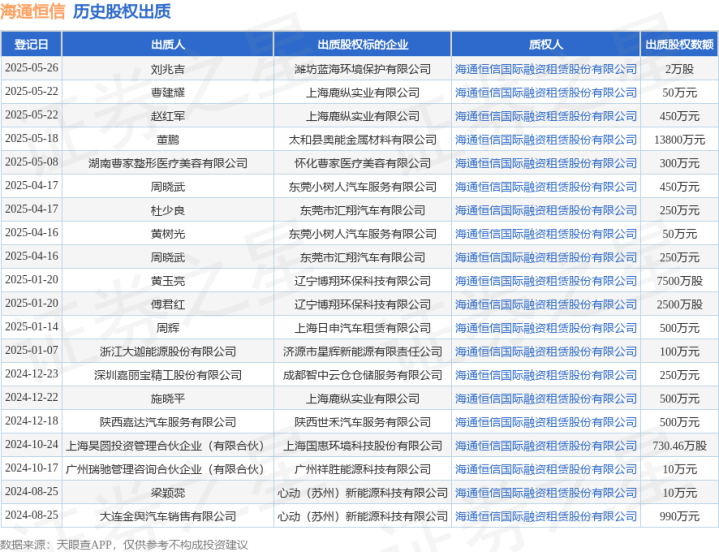
Task: Click the 出质股权标的企业 column header
Action: point(362,44)
